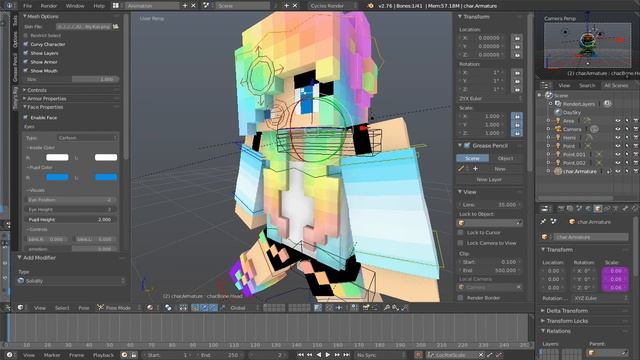Open outliner editor type icon

pyautogui.click(x=545, y=85)
